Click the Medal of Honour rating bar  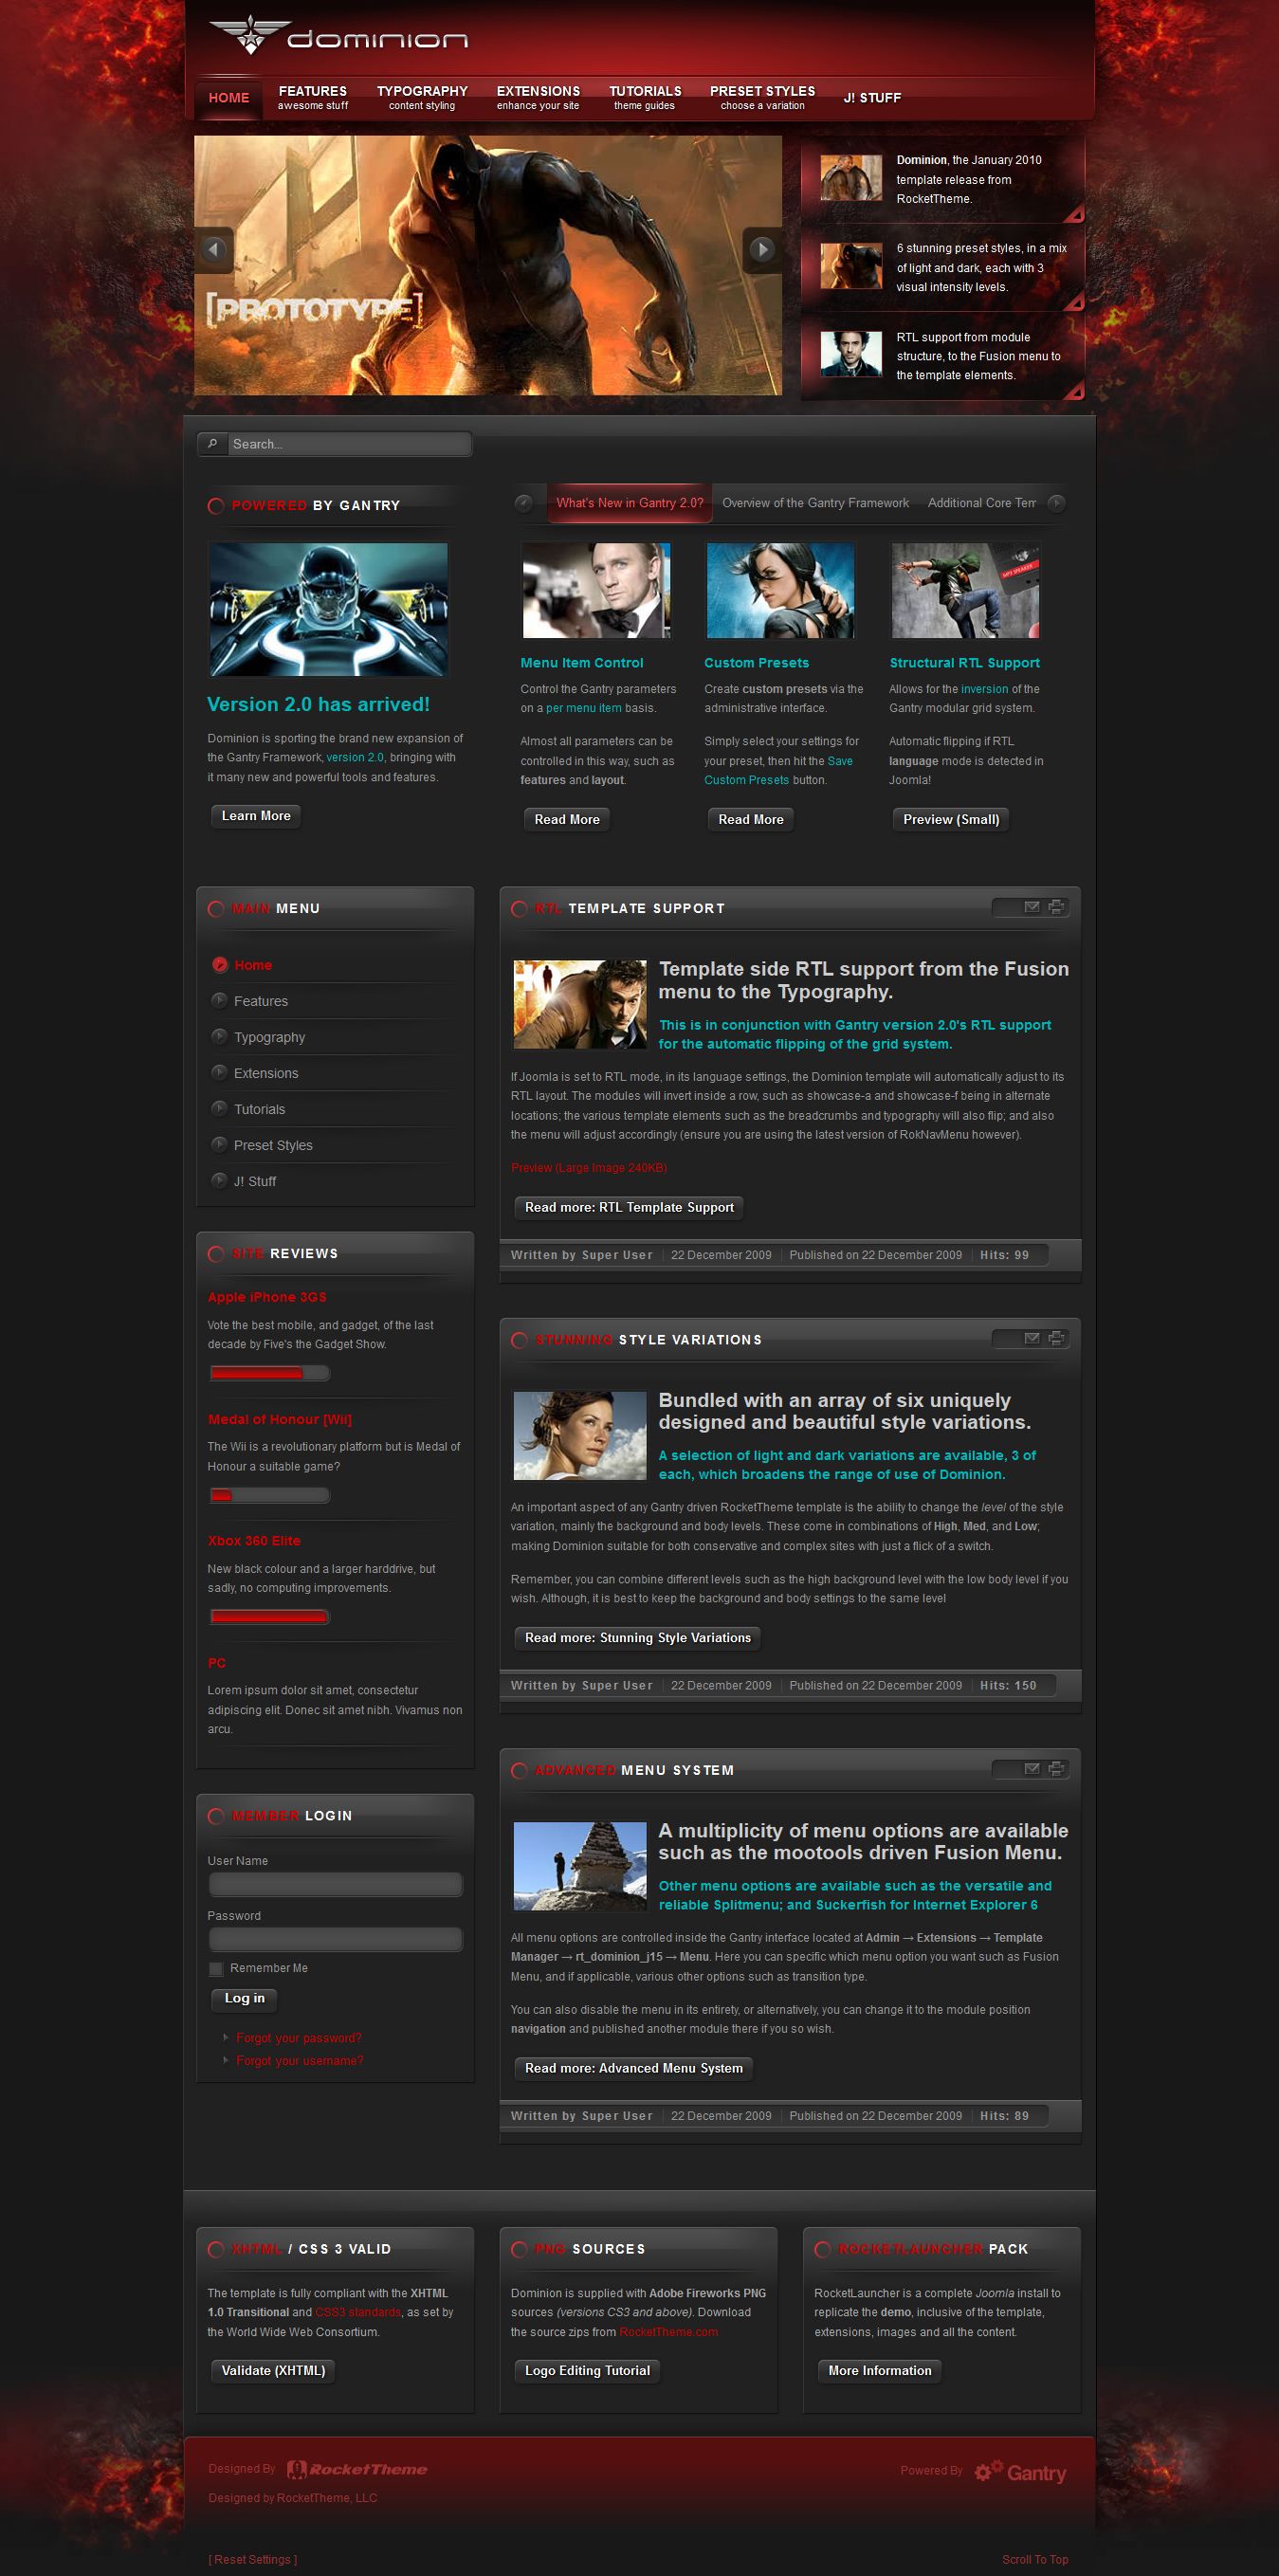tap(269, 1495)
